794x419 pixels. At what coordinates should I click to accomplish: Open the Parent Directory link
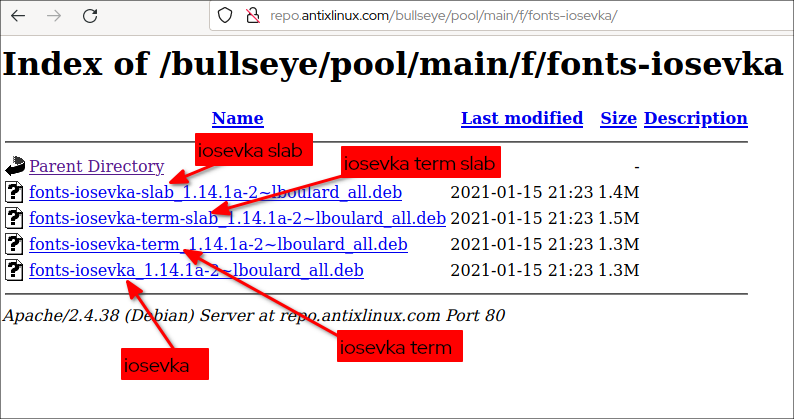[x=97, y=166]
